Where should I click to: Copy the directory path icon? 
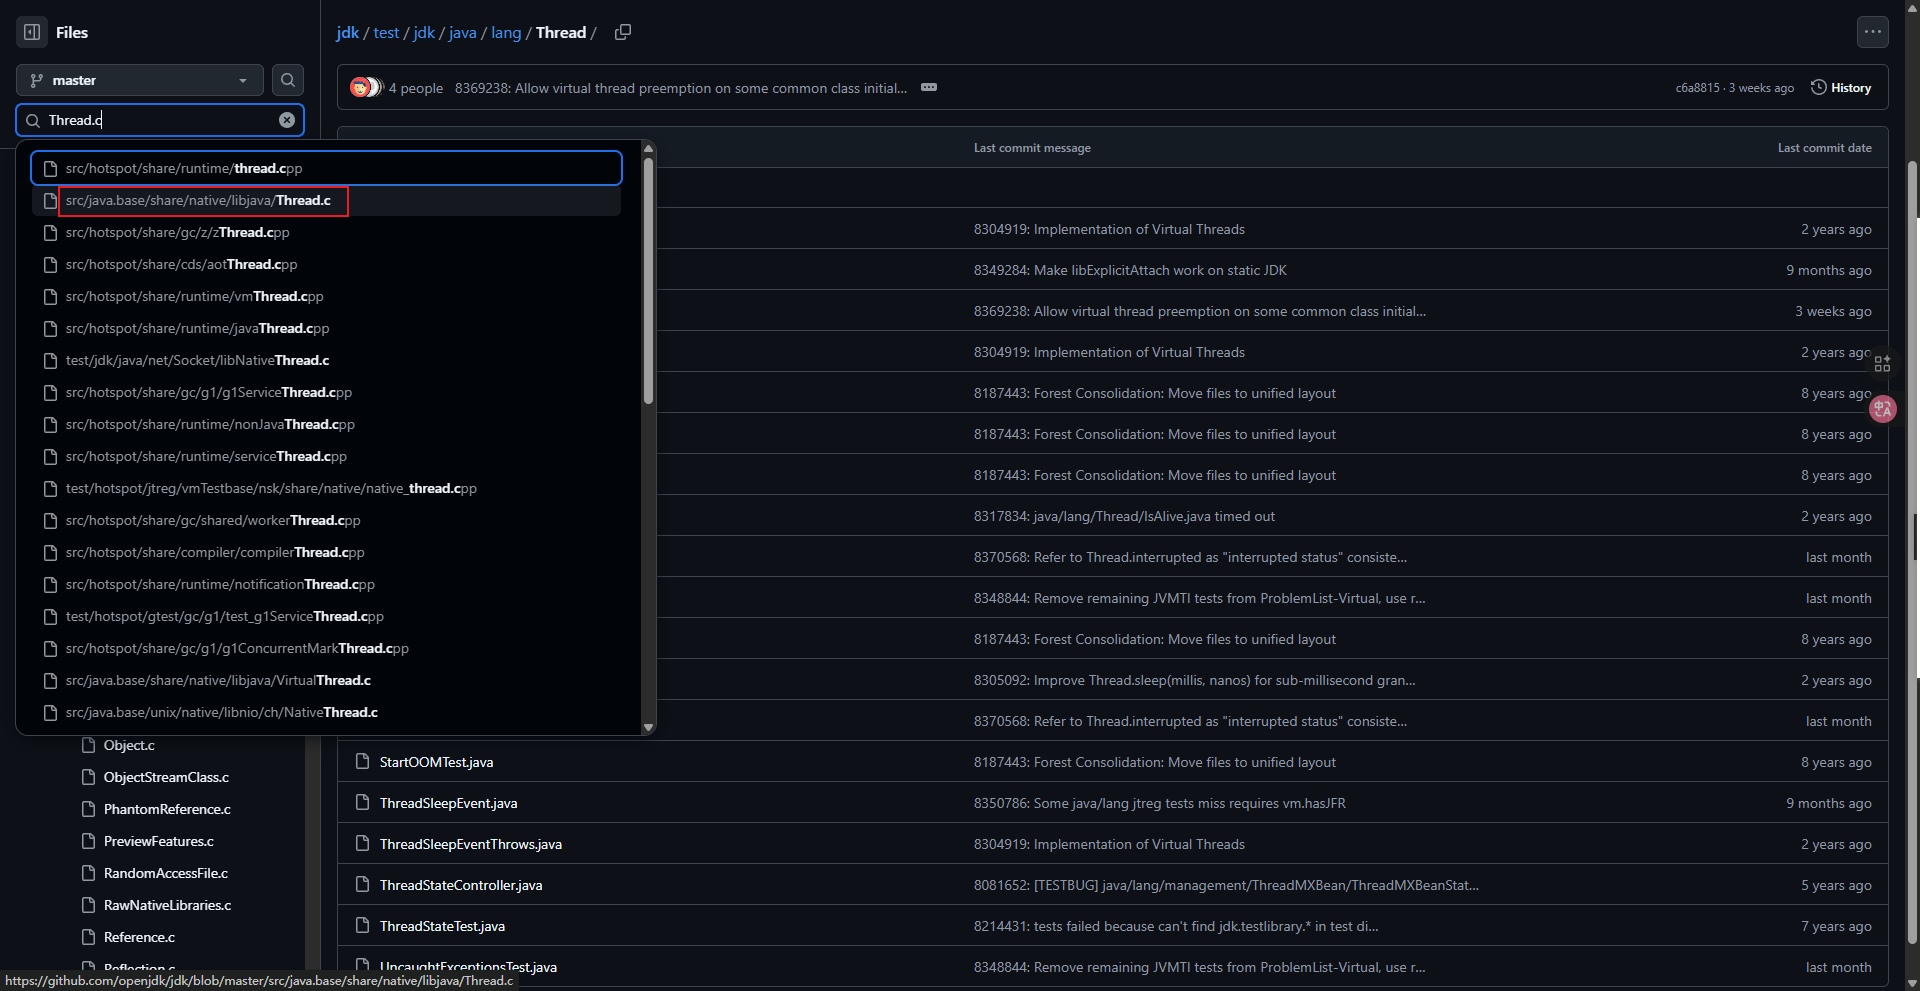[623, 32]
